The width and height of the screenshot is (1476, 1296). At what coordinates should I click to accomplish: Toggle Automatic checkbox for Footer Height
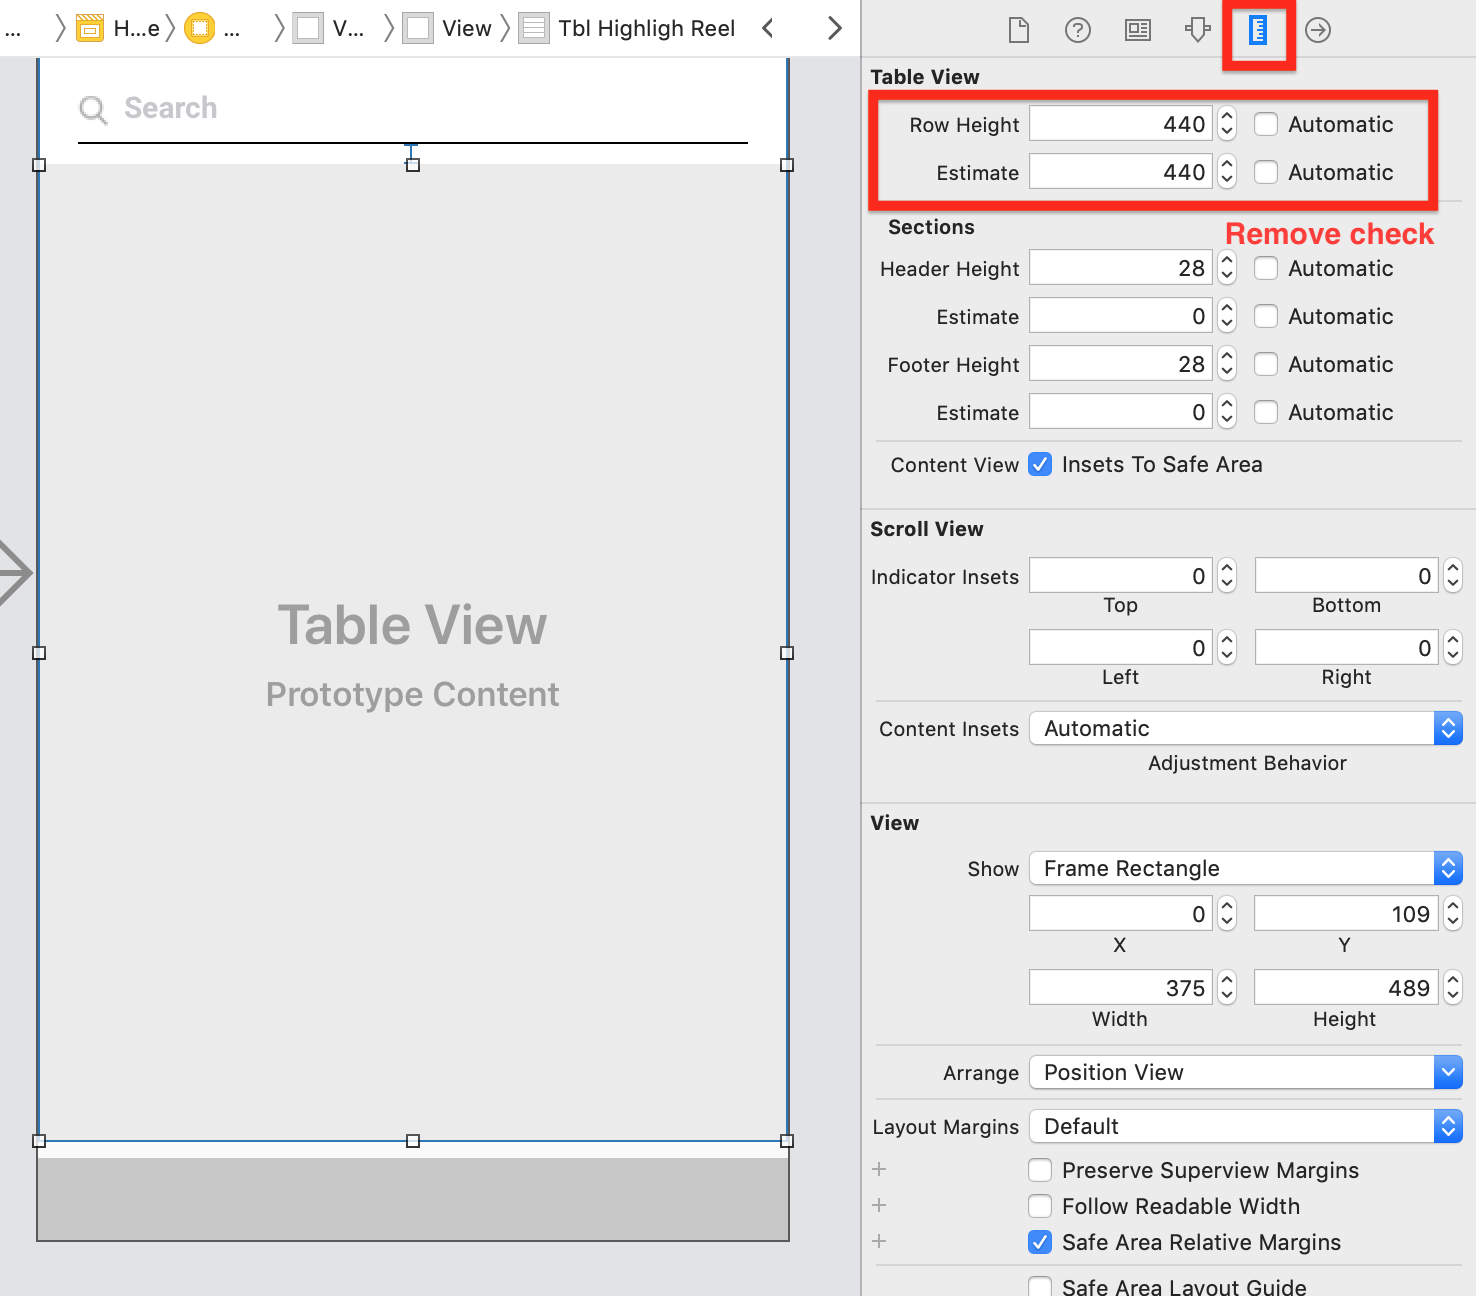(x=1266, y=364)
